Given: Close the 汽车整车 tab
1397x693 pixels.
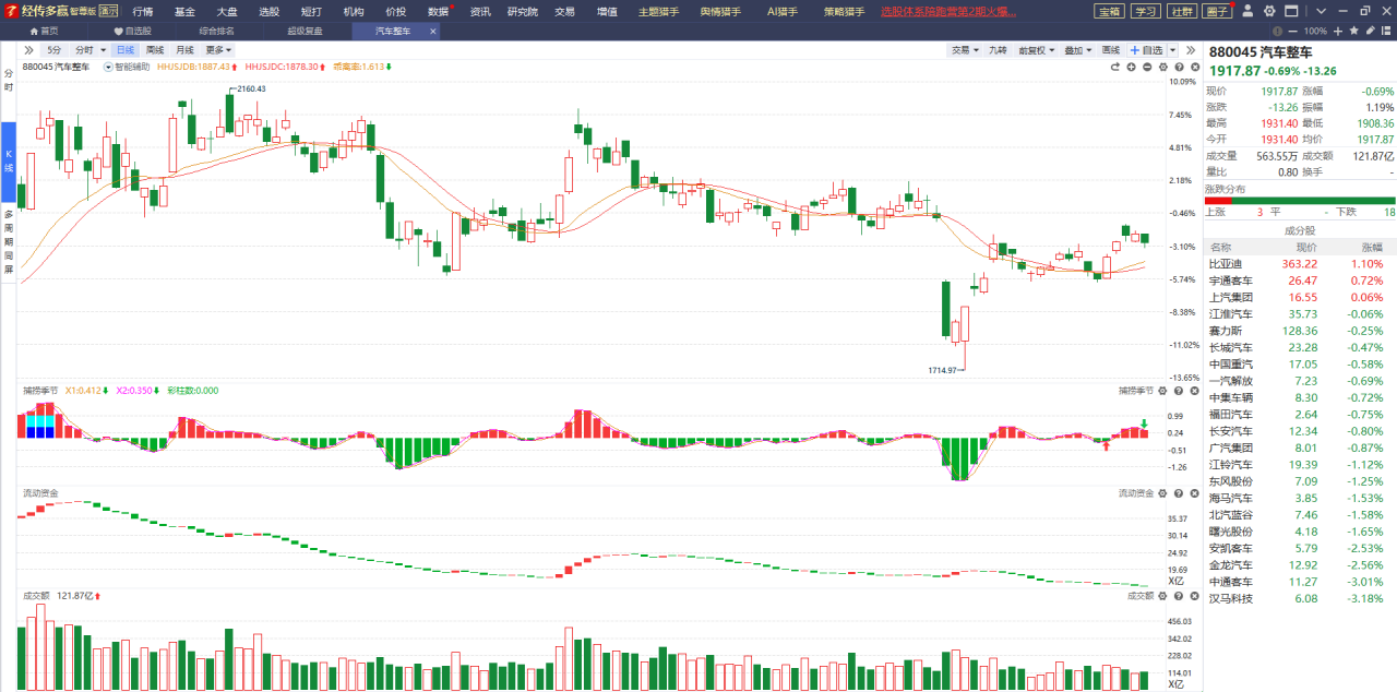Looking at the screenshot, I should click(433, 31).
